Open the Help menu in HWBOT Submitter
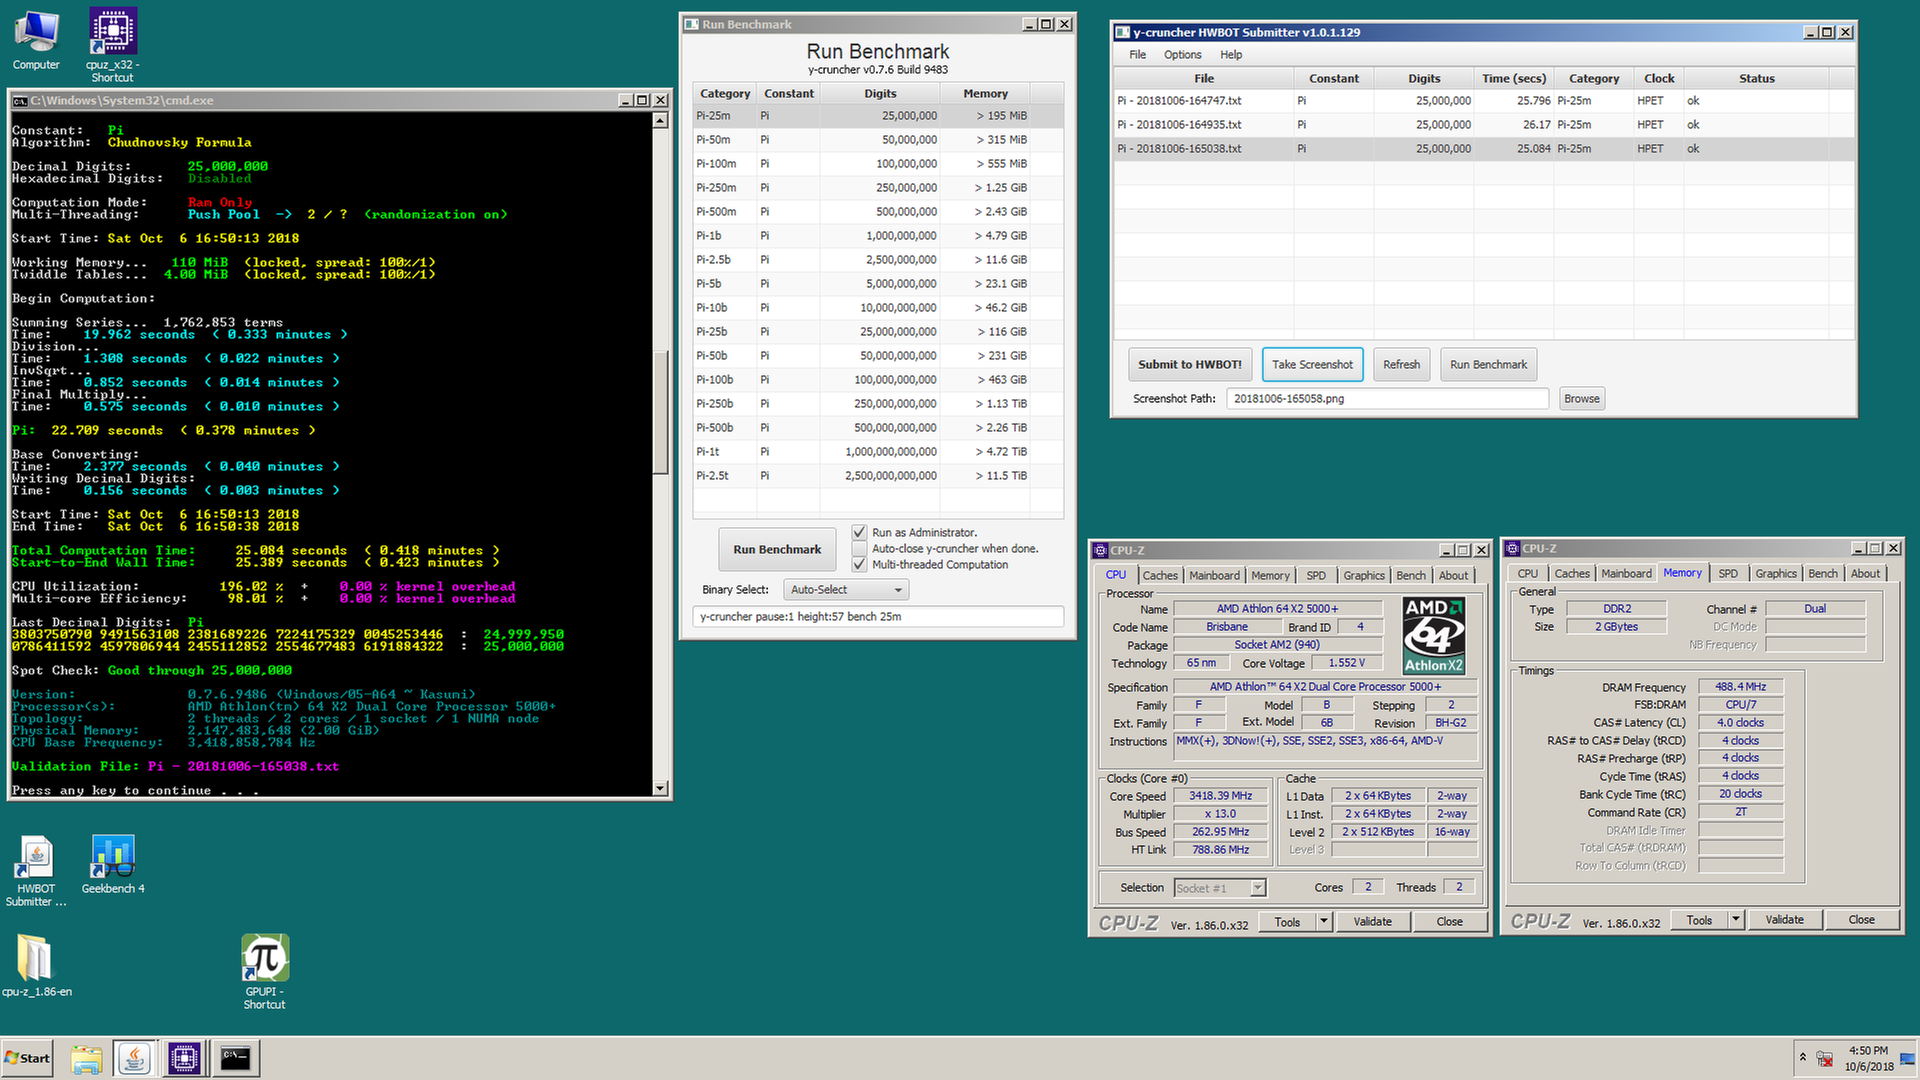 [1231, 55]
